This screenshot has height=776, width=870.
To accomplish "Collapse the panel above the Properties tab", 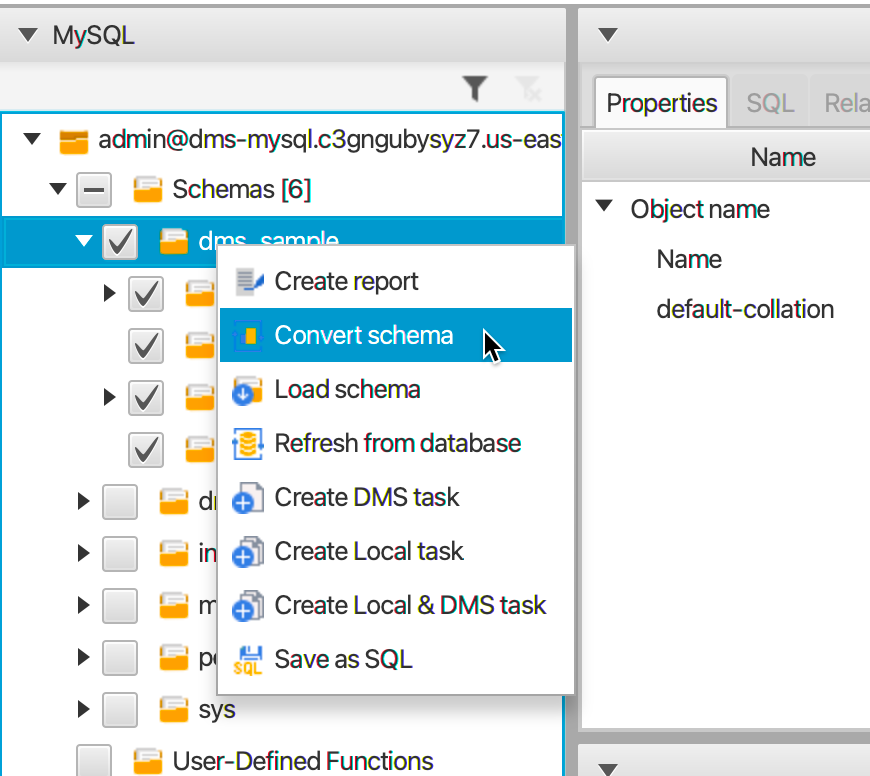I will point(608,35).
